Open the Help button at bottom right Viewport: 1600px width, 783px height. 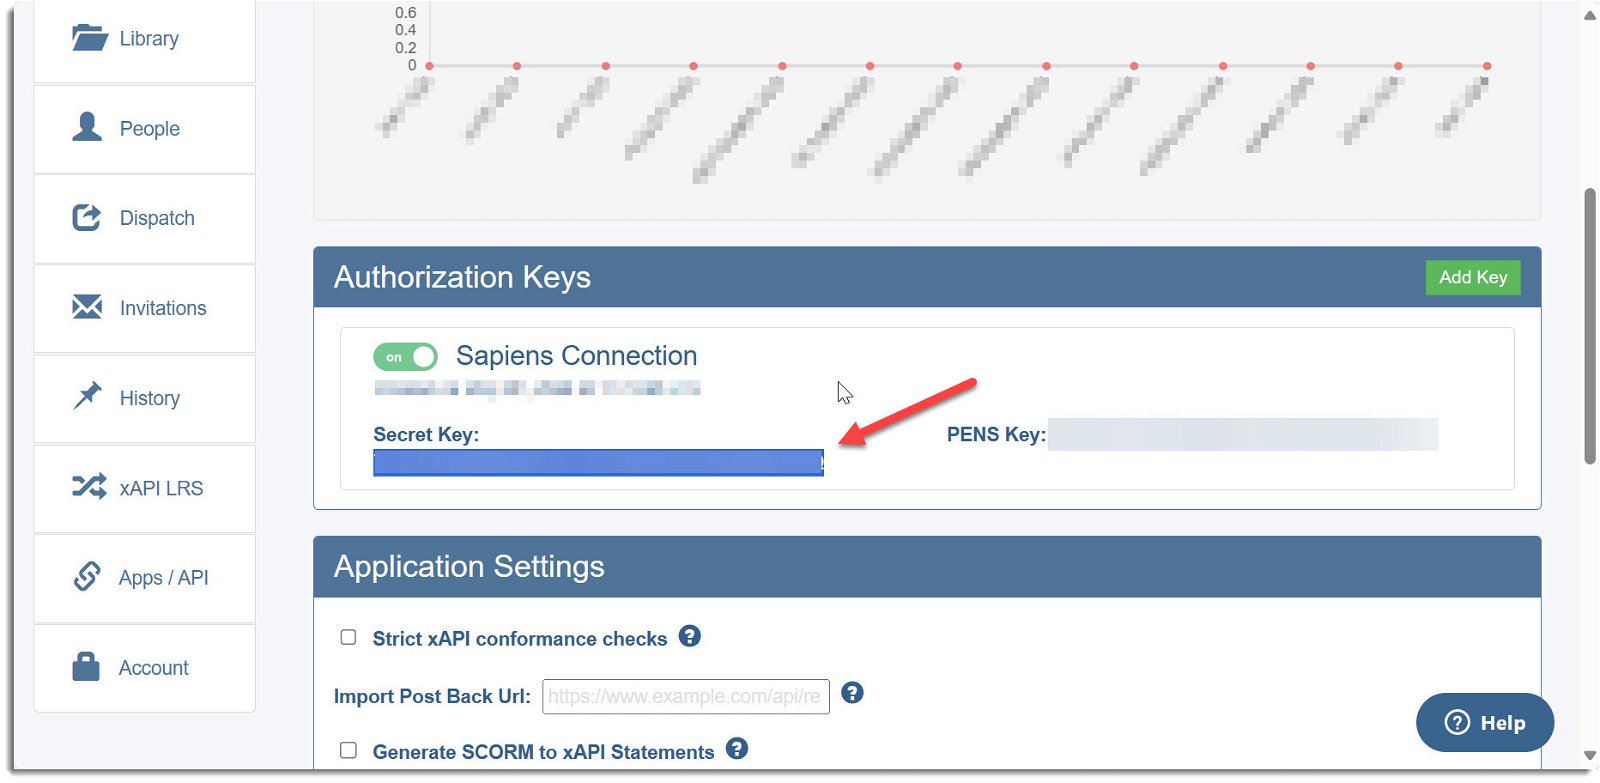(1484, 722)
